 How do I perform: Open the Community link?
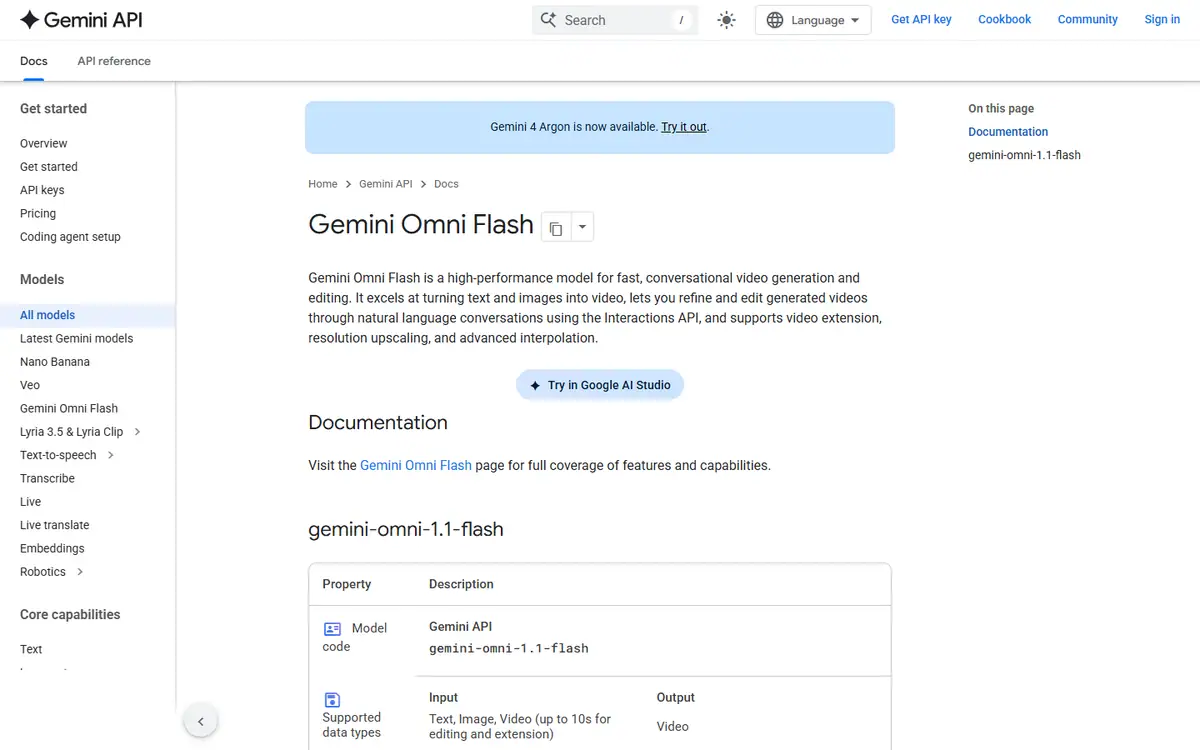tap(1088, 19)
